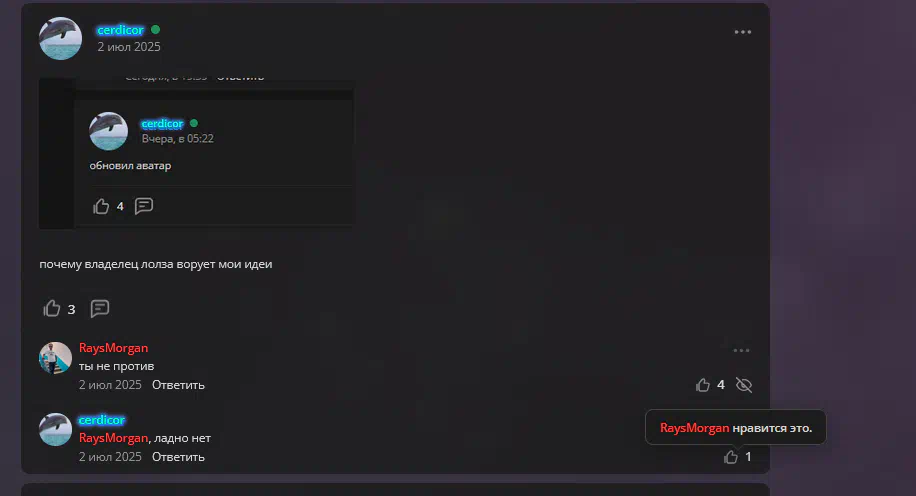Reply to RaysMorgan's comment via Ответить
This screenshot has height=496, width=916.
178,385
